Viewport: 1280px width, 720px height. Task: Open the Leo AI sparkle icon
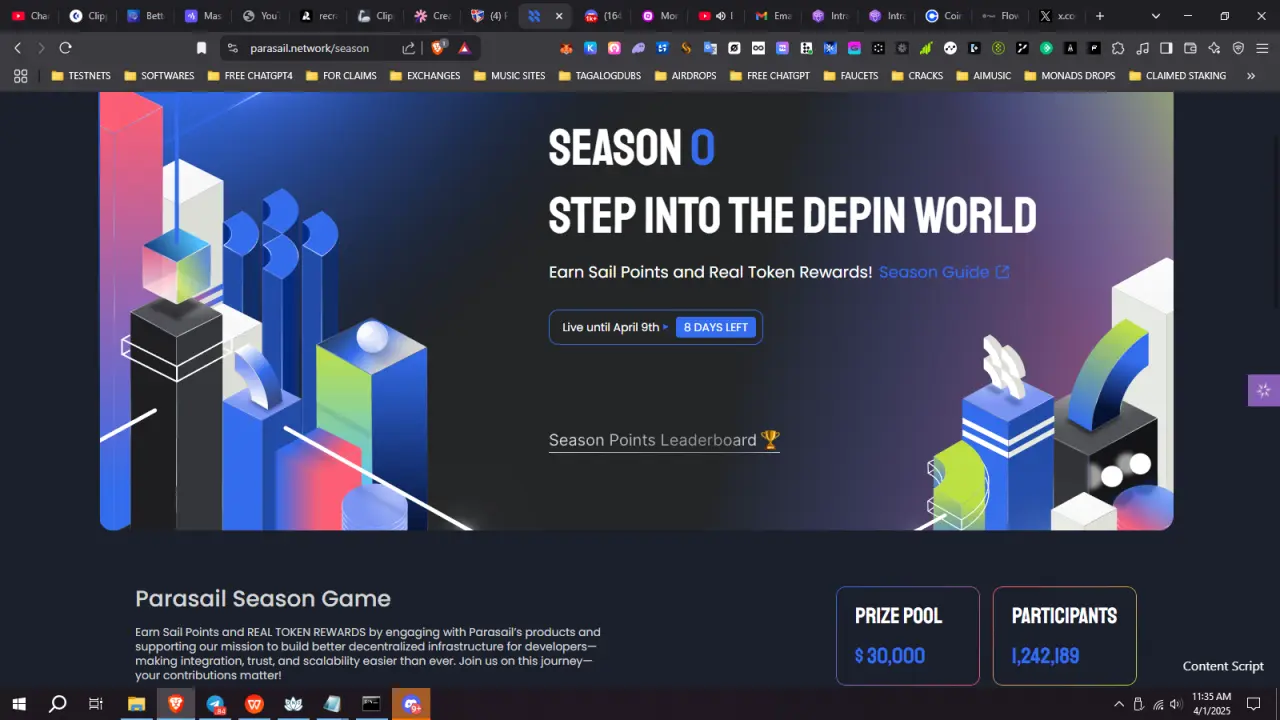(1214, 48)
